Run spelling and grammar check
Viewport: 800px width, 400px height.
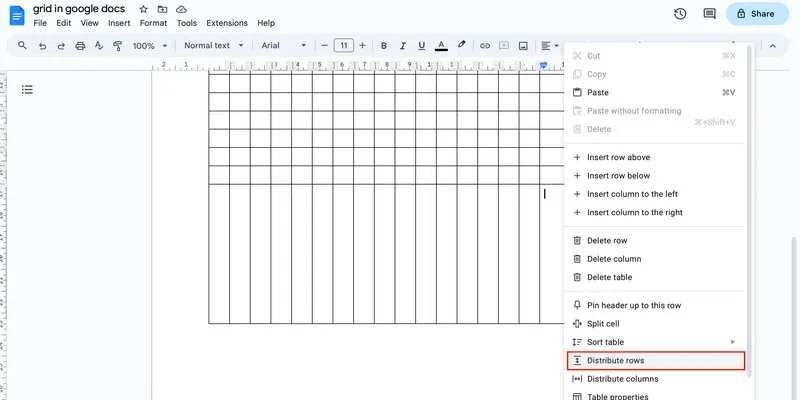pyautogui.click(x=99, y=46)
